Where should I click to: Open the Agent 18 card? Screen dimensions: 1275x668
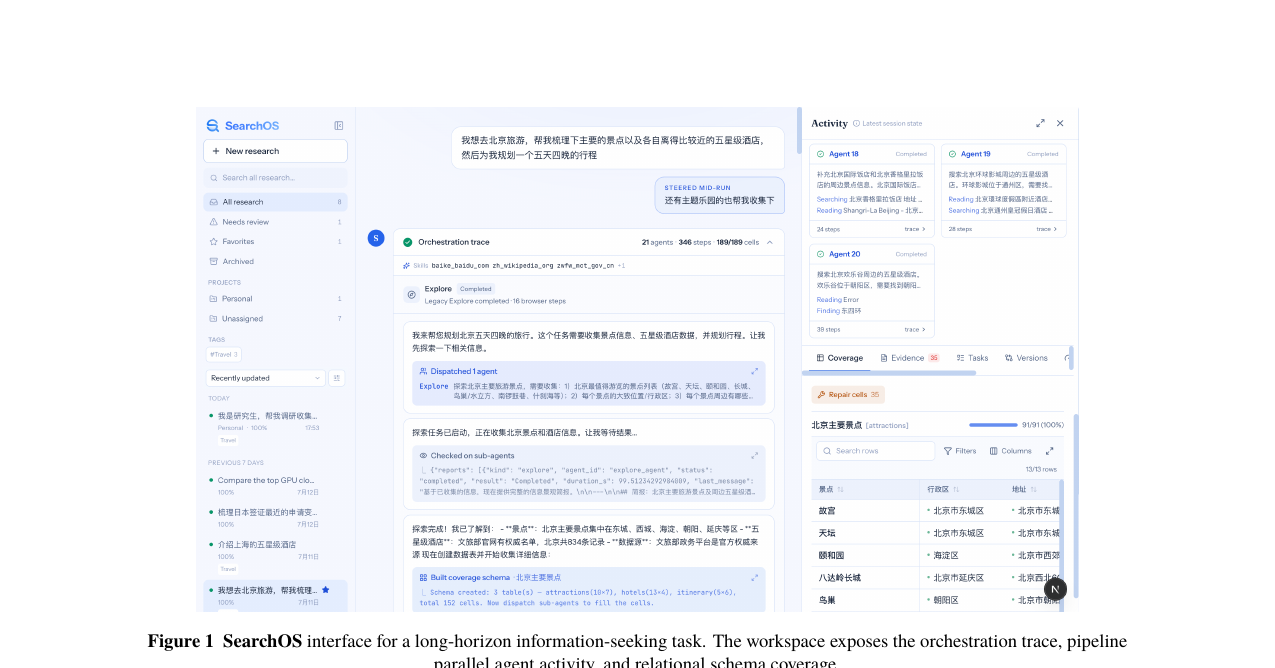click(x=872, y=191)
